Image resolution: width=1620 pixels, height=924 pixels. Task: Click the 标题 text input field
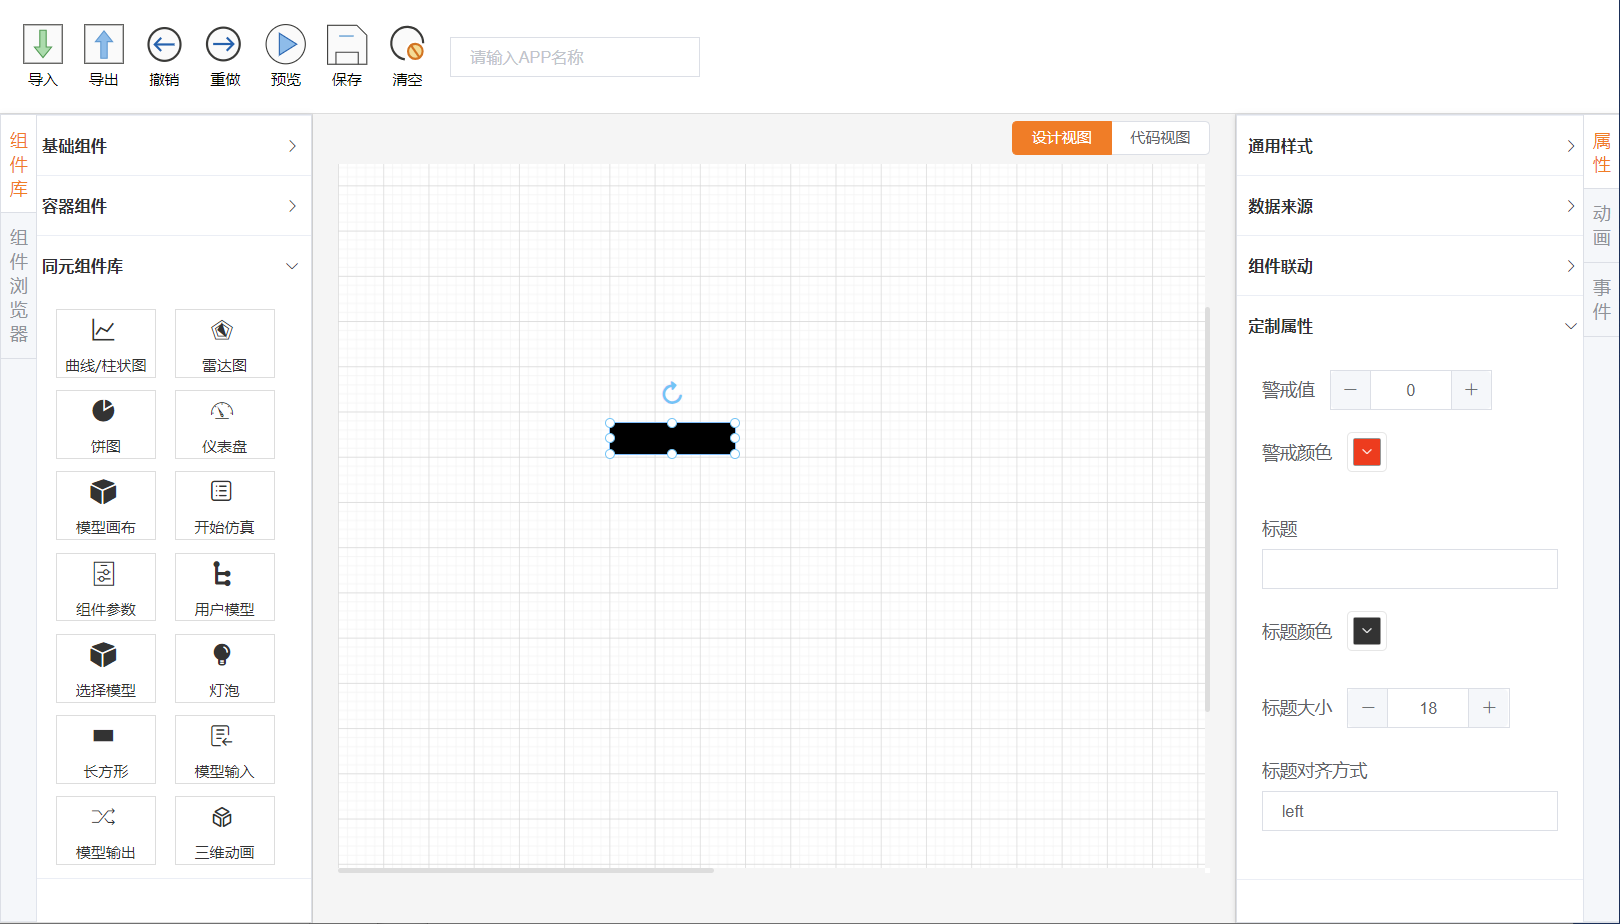1410,569
